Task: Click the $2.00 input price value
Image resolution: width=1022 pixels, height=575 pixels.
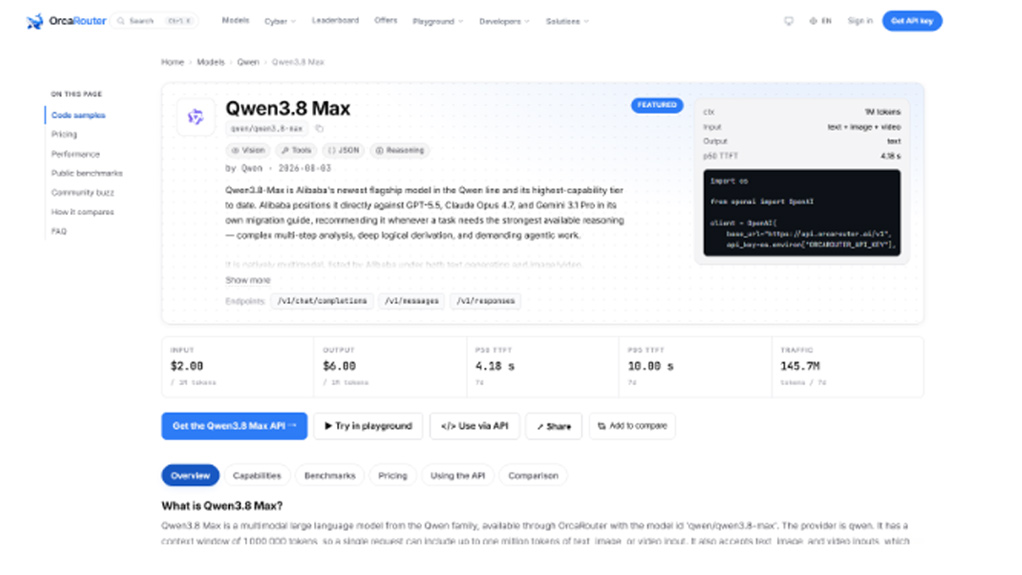Action: tap(187, 366)
